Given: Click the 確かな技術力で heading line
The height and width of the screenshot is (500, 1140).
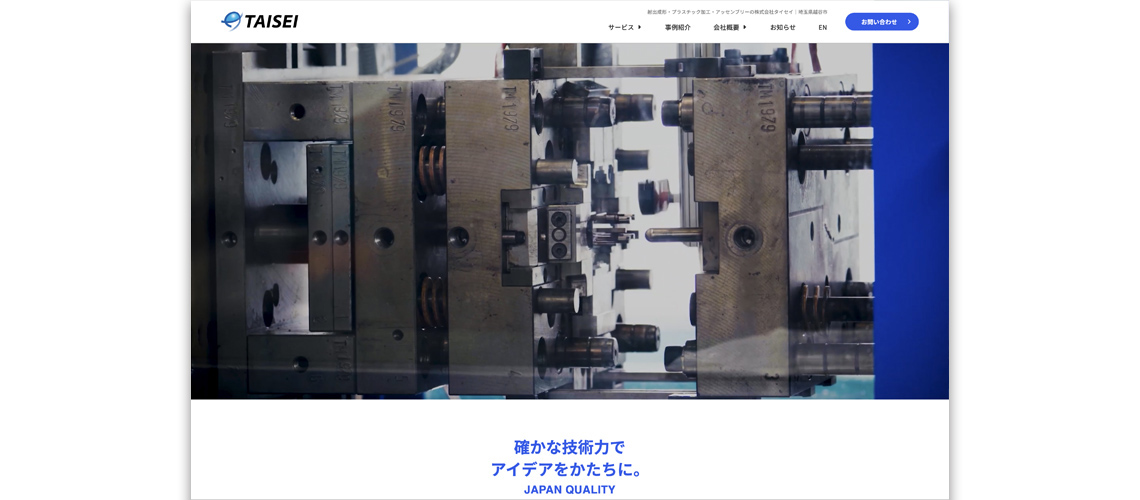Looking at the screenshot, I should [x=569, y=448].
